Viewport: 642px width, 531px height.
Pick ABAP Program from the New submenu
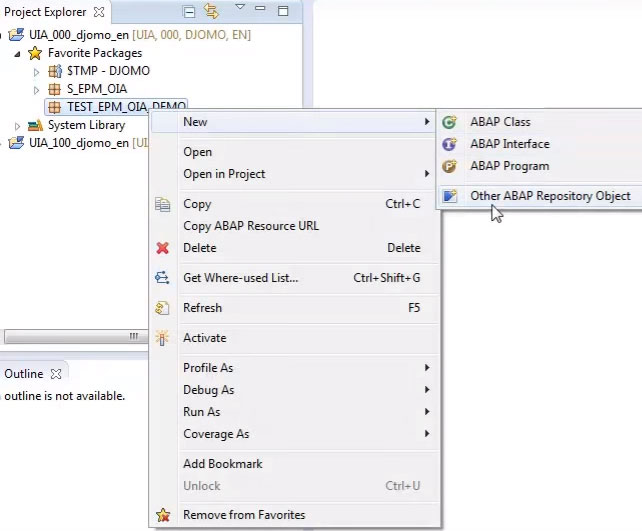[x=509, y=166]
